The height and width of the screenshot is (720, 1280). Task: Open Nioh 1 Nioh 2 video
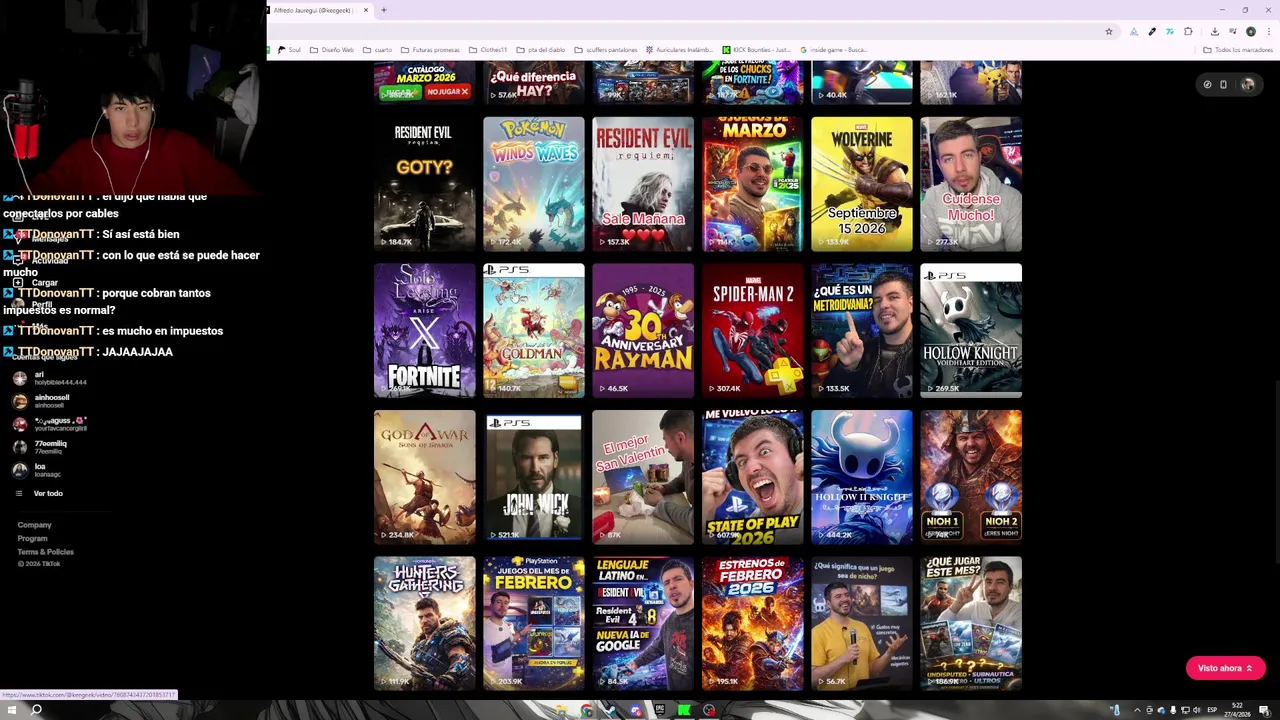(x=971, y=477)
